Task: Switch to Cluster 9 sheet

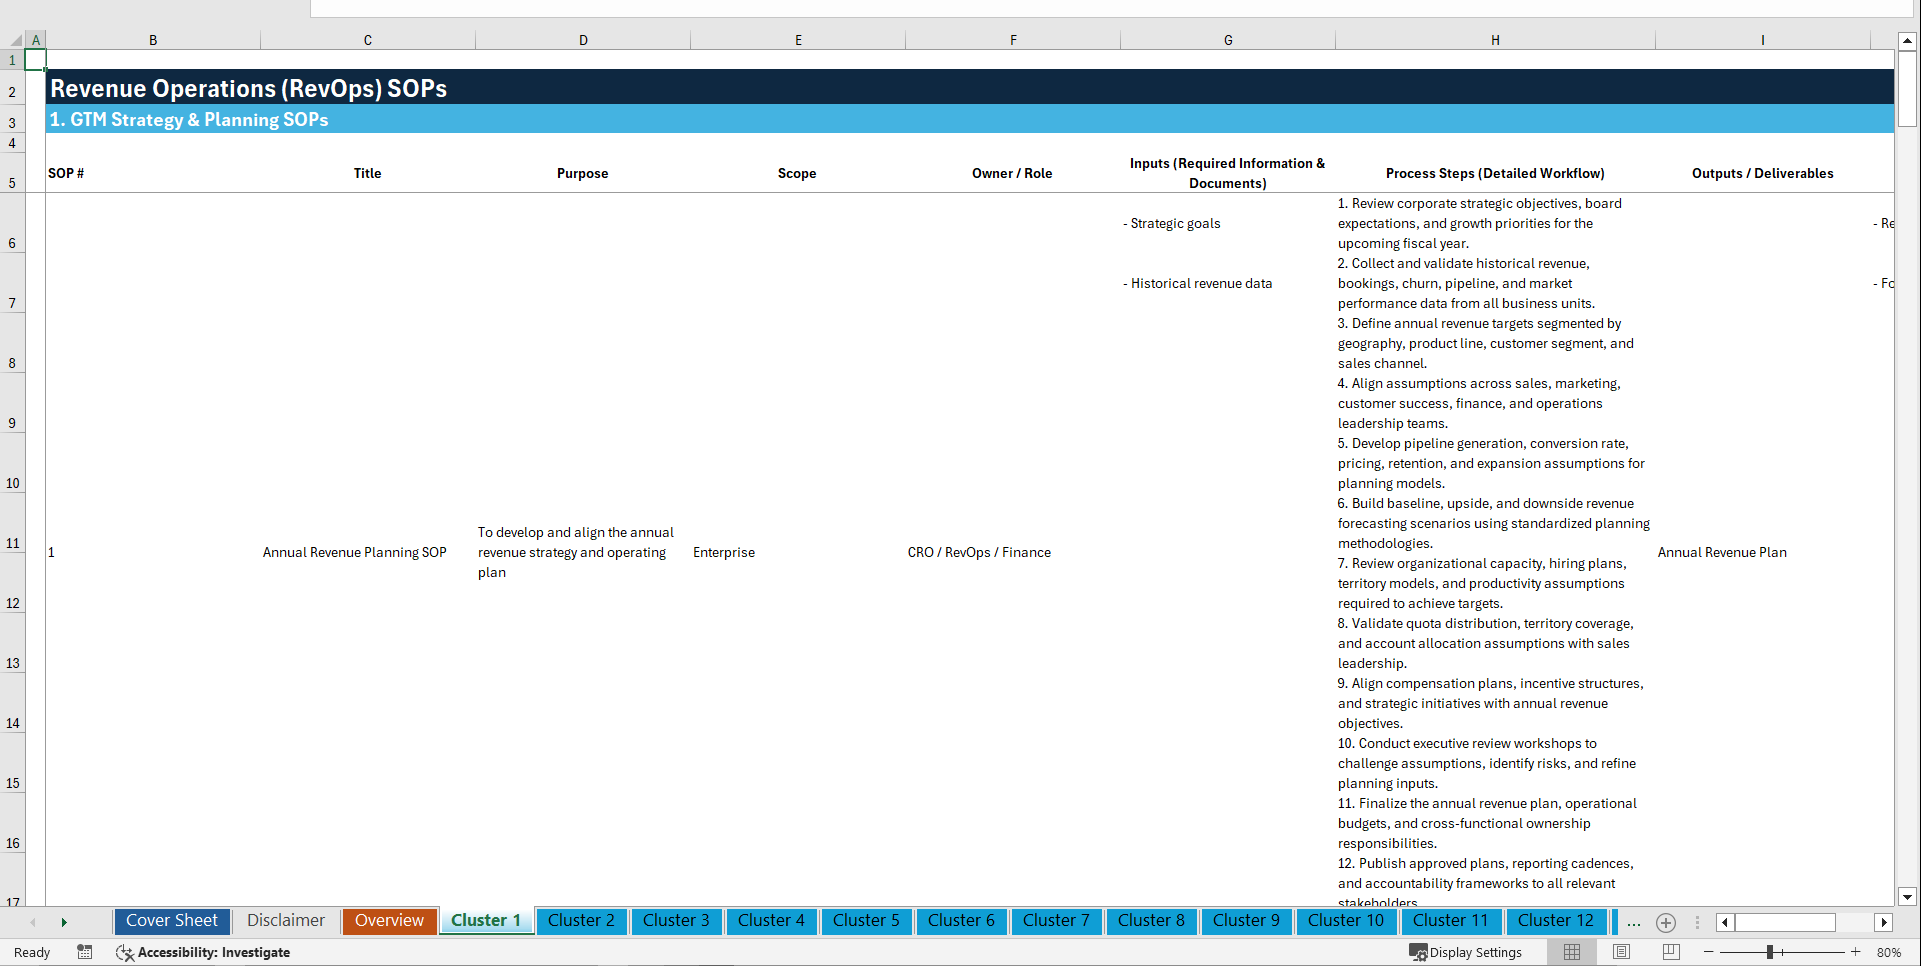Action: pos(1246,921)
